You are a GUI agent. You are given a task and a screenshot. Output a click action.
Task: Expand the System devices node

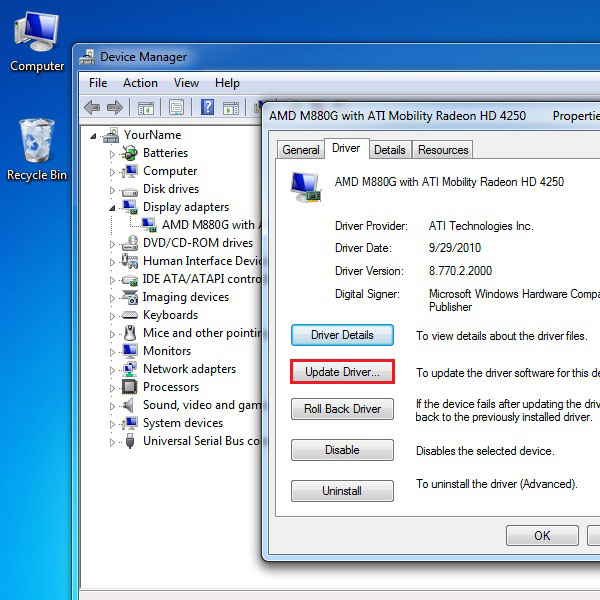(112, 424)
